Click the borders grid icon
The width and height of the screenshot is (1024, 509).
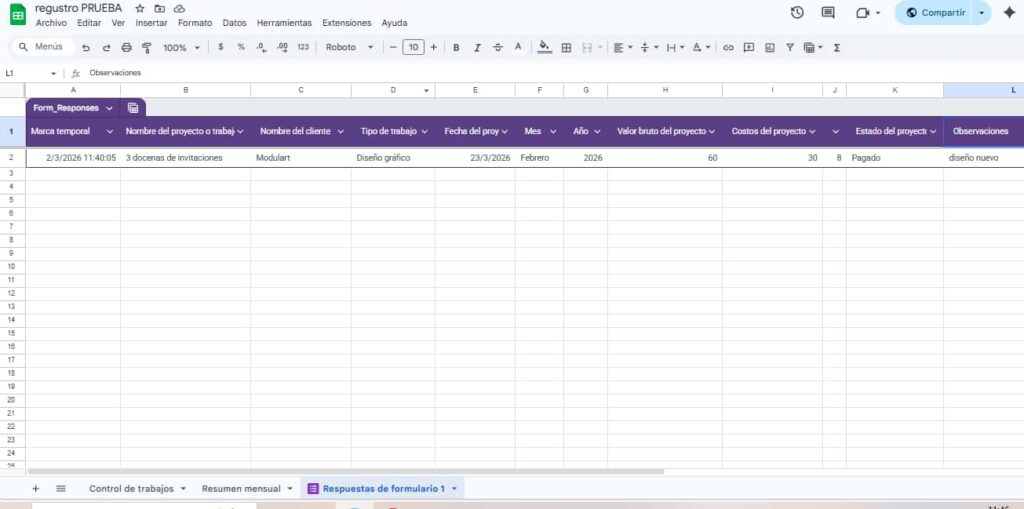pos(566,47)
